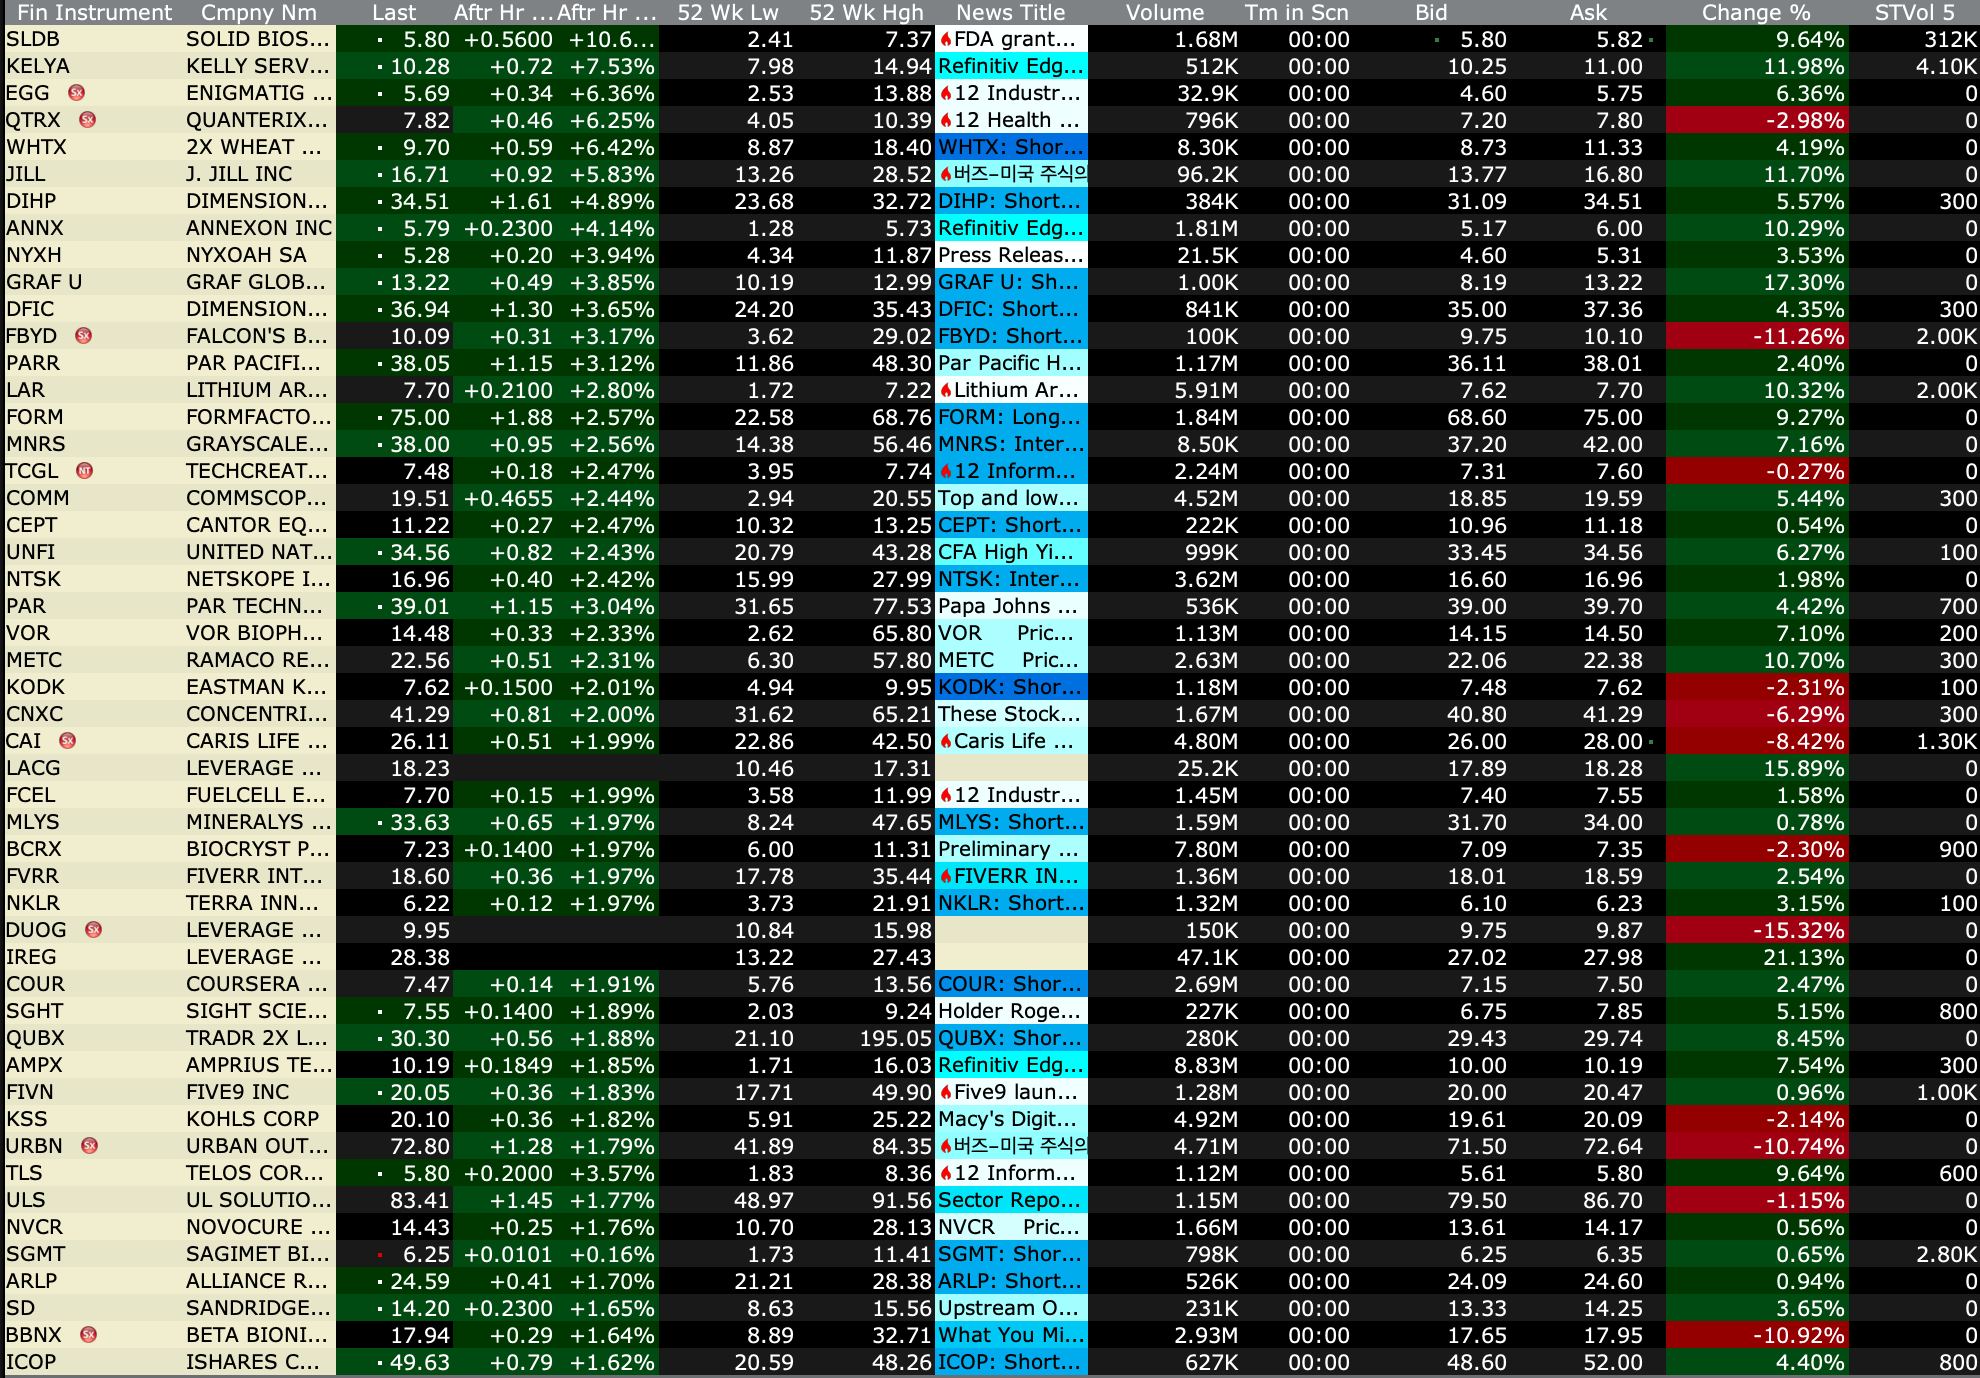This screenshot has width=1980, height=1378.
Task: Click the News Title column header
Action: (x=1010, y=12)
